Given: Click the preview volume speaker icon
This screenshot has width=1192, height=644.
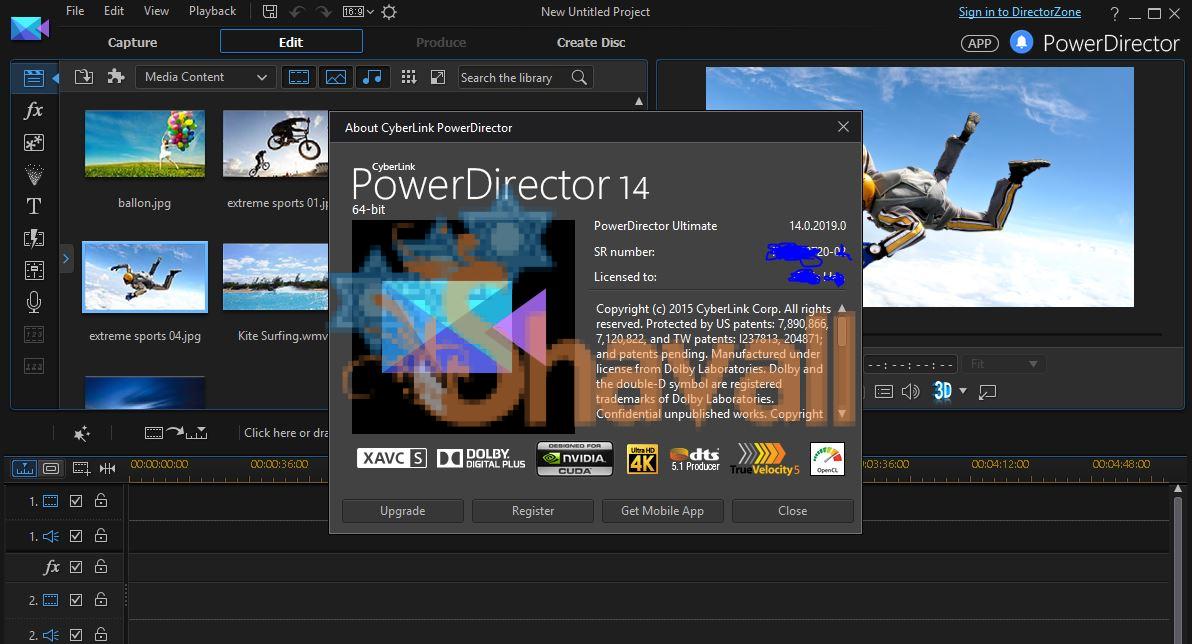Looking at the screenshot, I should coord(910,392).
